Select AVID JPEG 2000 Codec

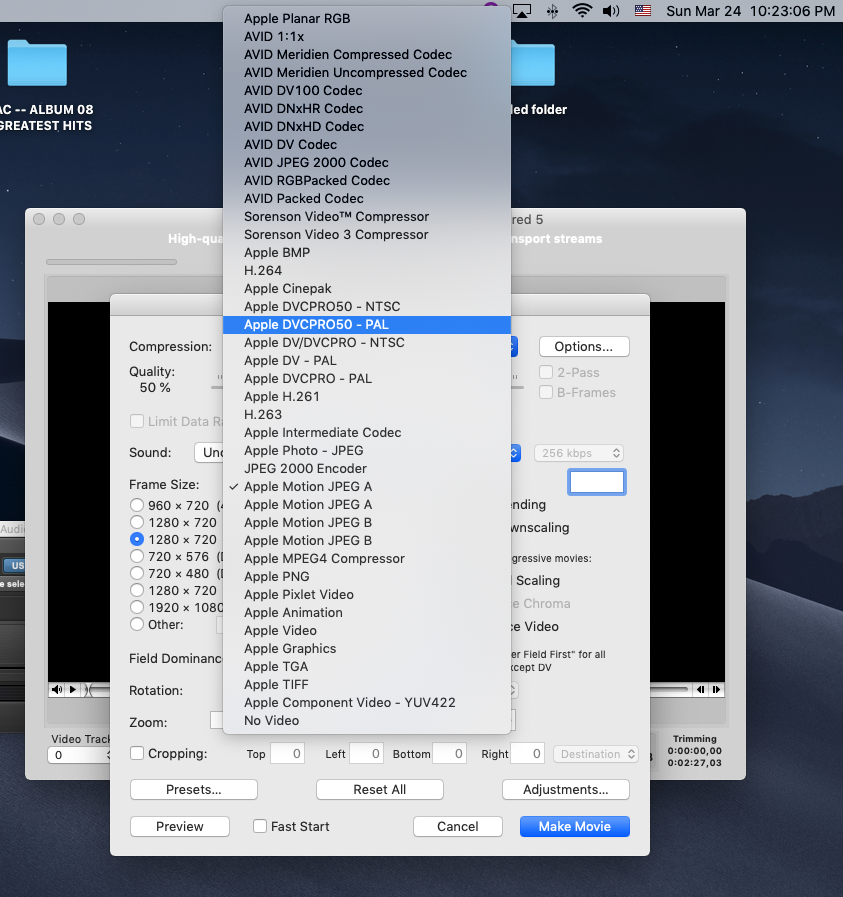(x=367, y=162)
